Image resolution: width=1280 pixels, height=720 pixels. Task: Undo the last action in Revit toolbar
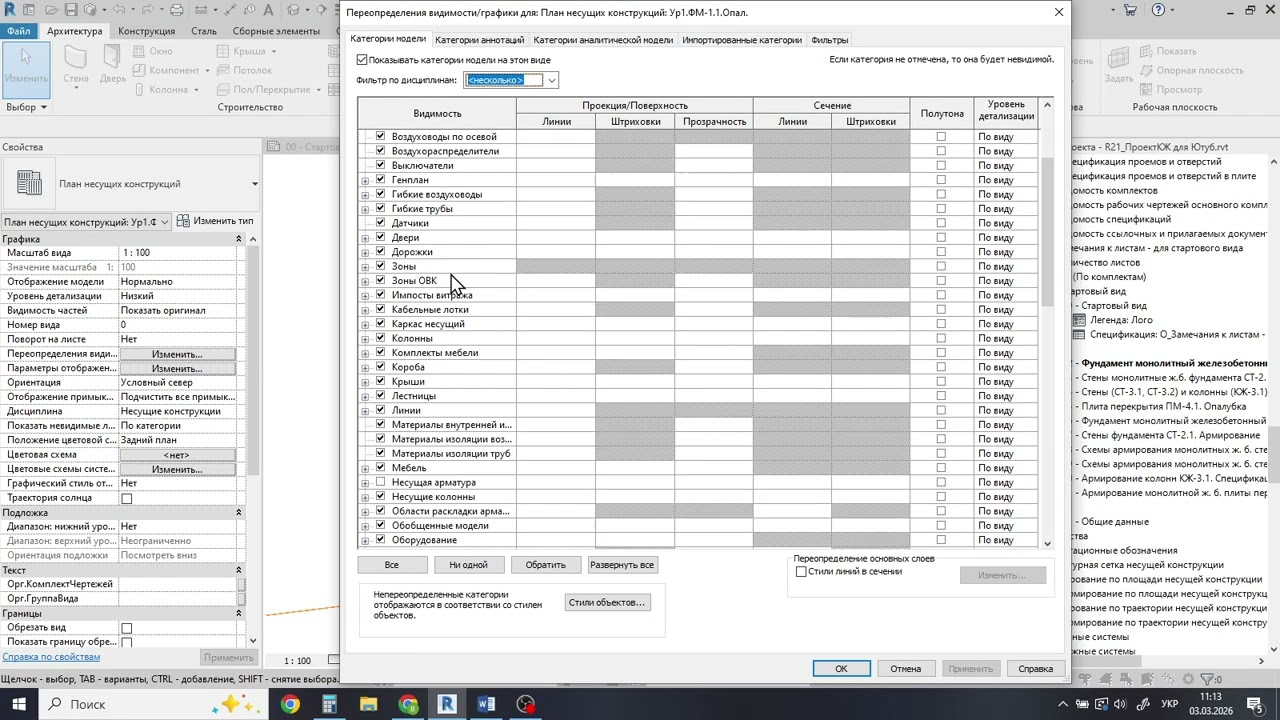point(119,10)
